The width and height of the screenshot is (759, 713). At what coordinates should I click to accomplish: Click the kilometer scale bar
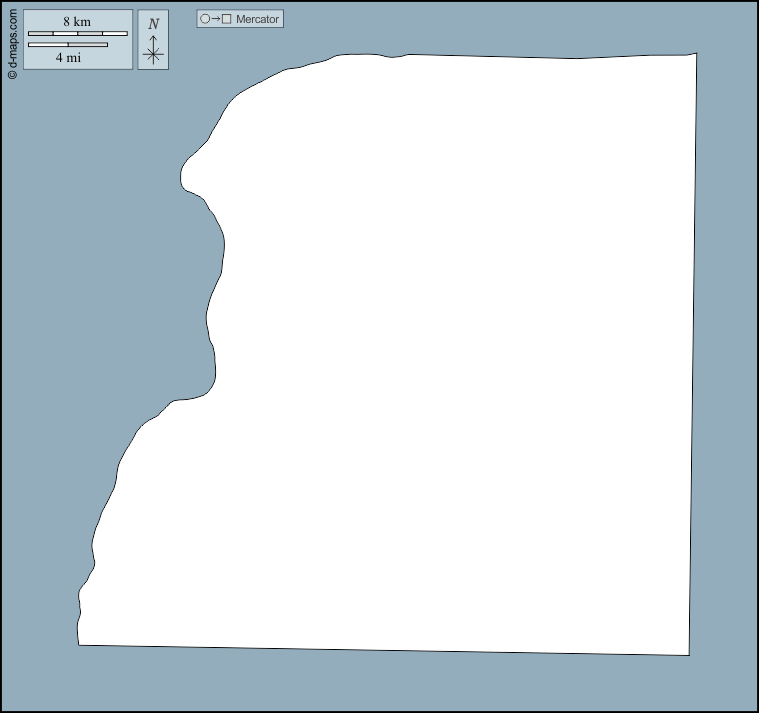[x=77, y=34]
